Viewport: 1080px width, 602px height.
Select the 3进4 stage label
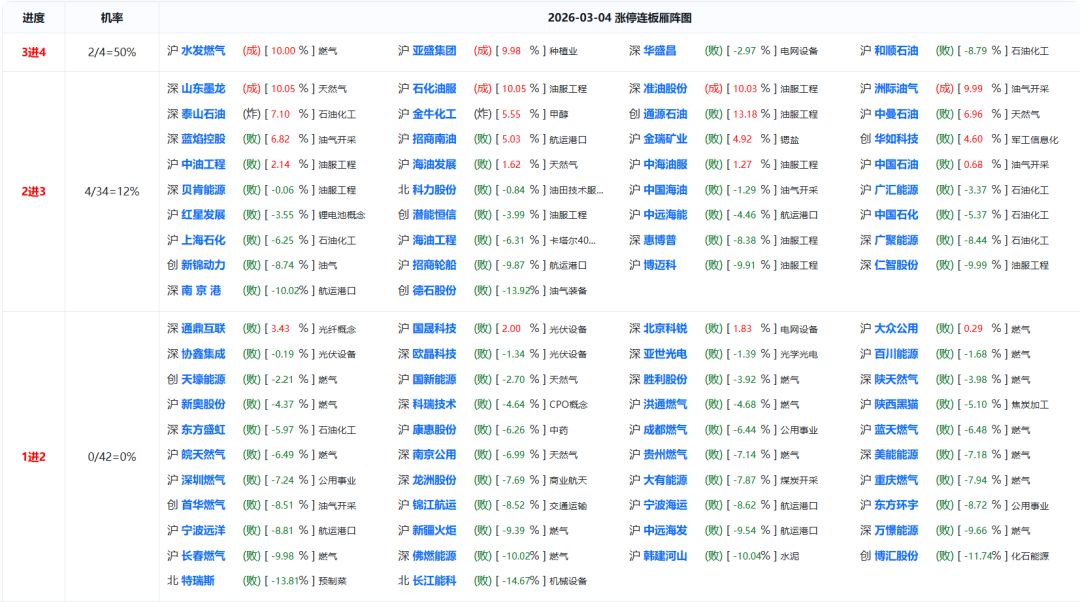click(33, 52)
